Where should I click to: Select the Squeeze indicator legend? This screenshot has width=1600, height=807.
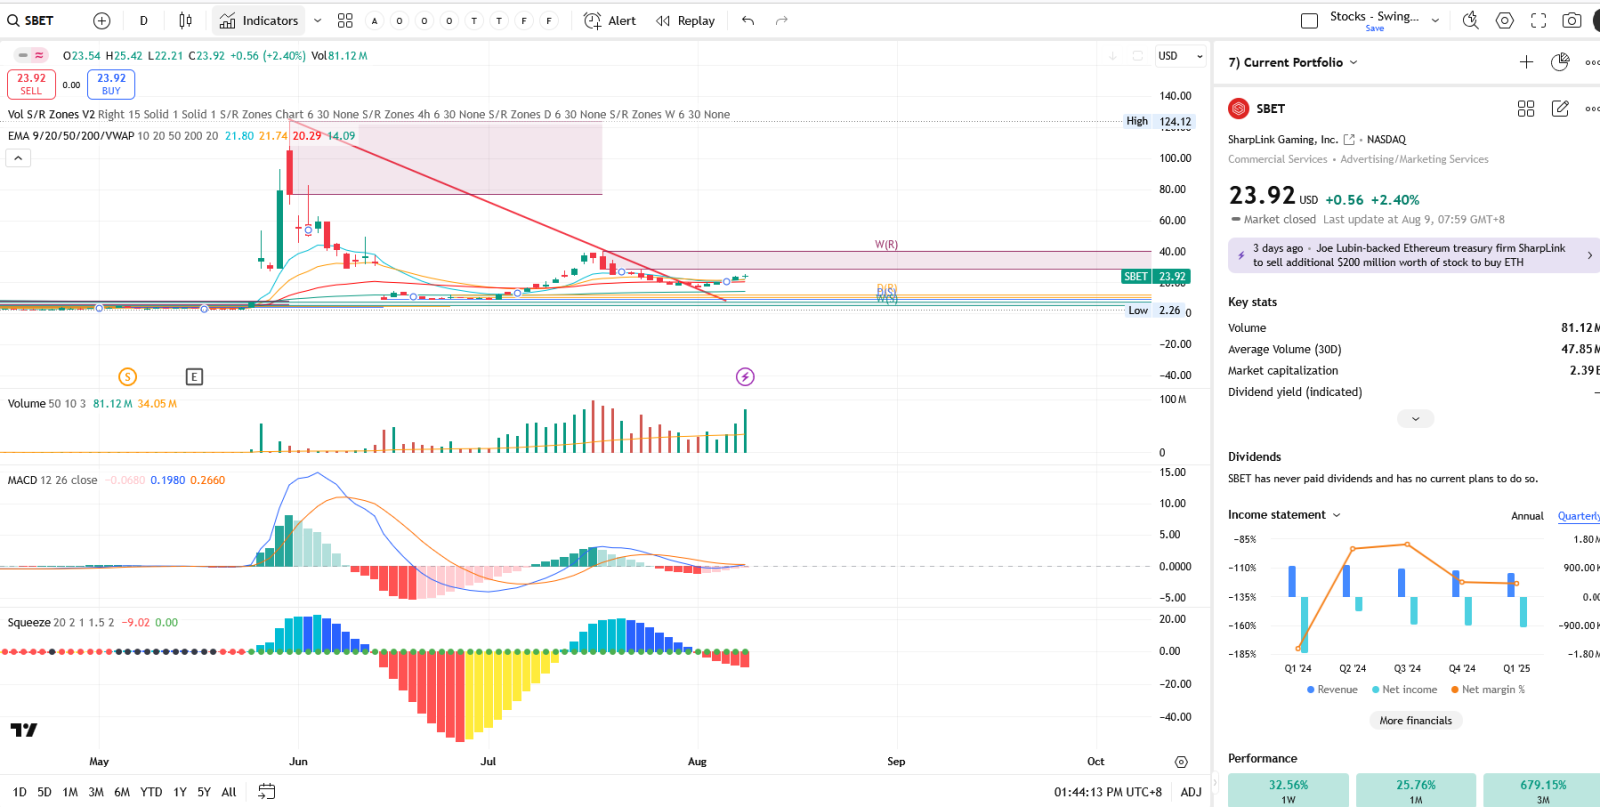coord(29,622)
